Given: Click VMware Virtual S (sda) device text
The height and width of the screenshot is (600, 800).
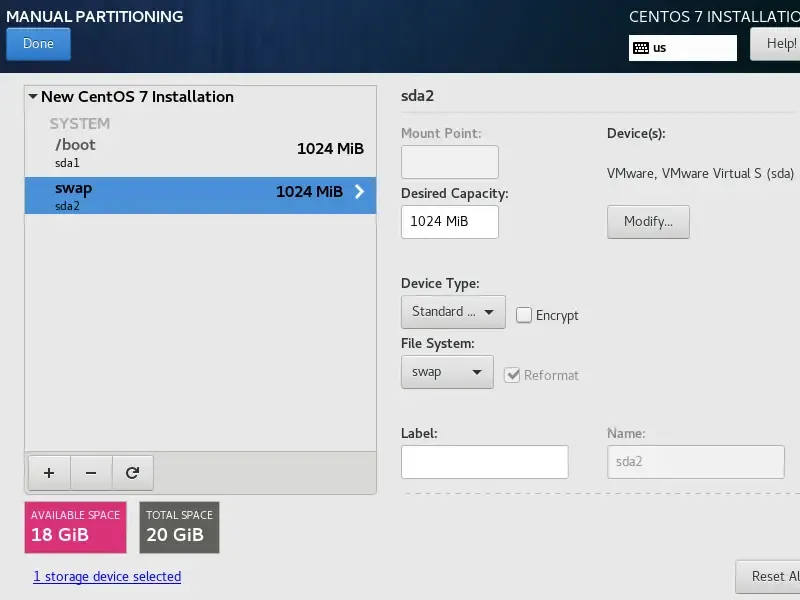Looking at the screenshot, I should tap(700, 173).
